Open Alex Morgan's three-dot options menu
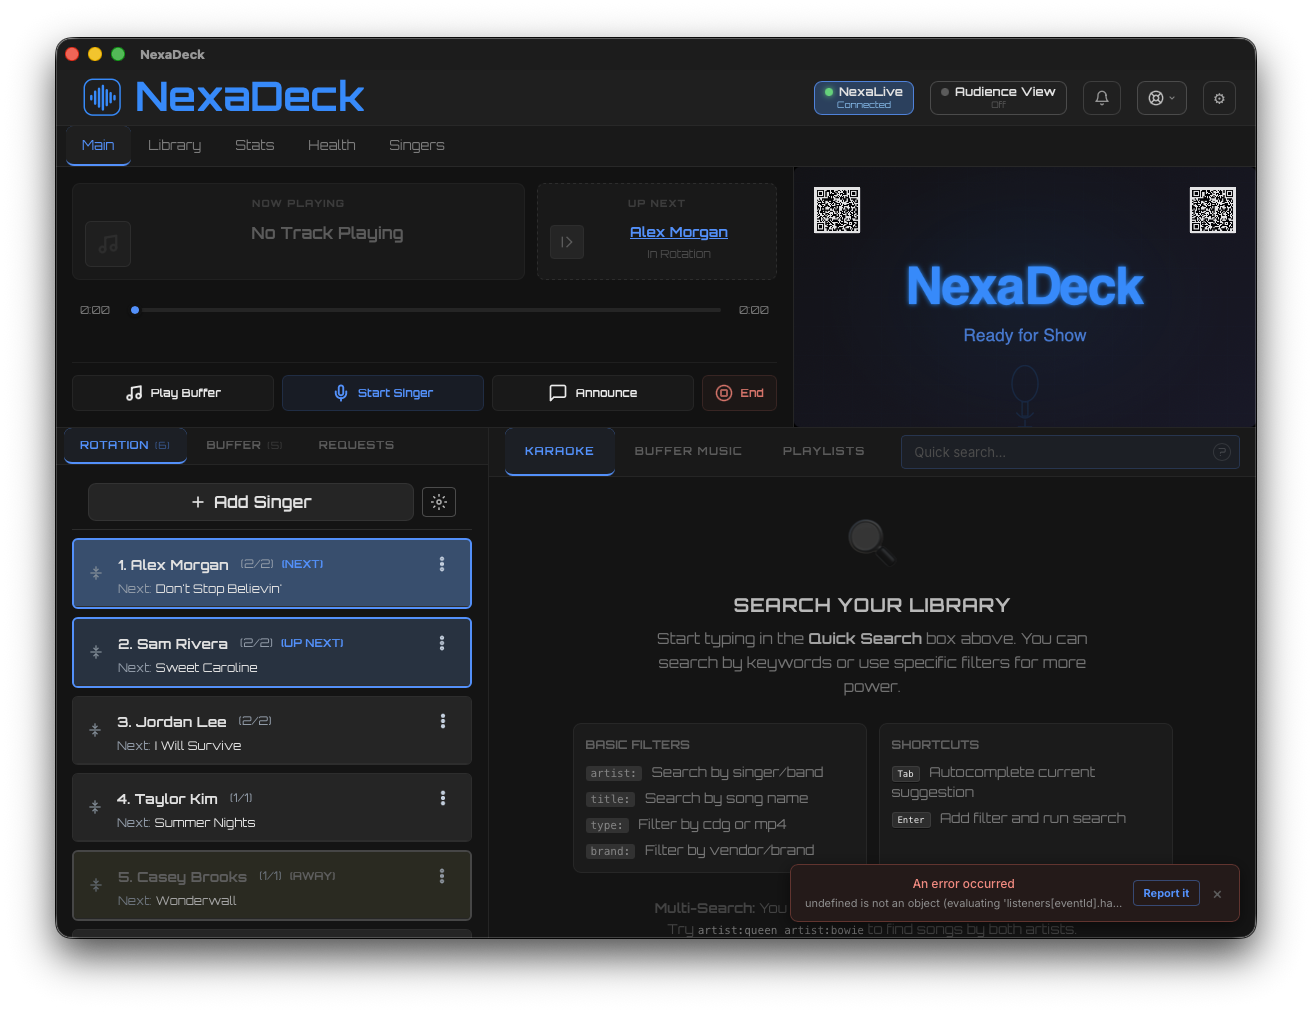This screenshot has width=1312, height=1012. [x=441, y=564]
